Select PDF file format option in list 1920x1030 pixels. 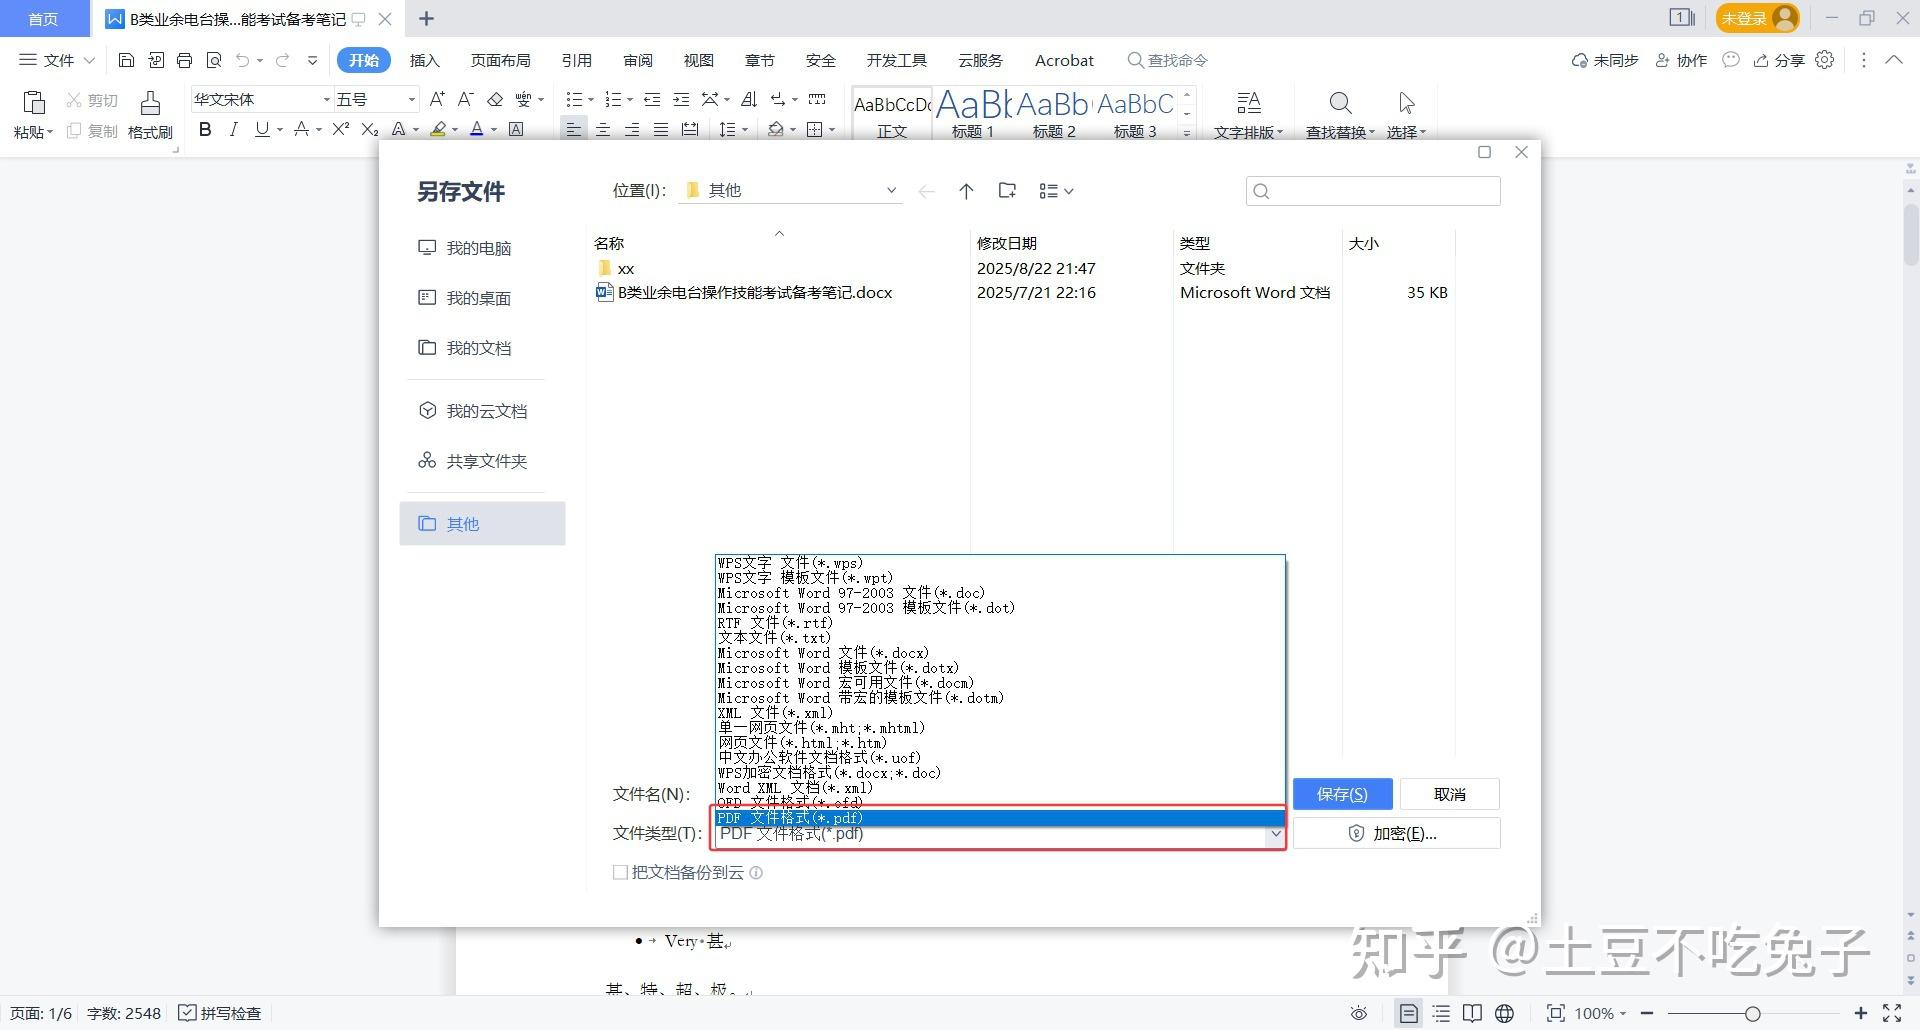coord(1000,818)
